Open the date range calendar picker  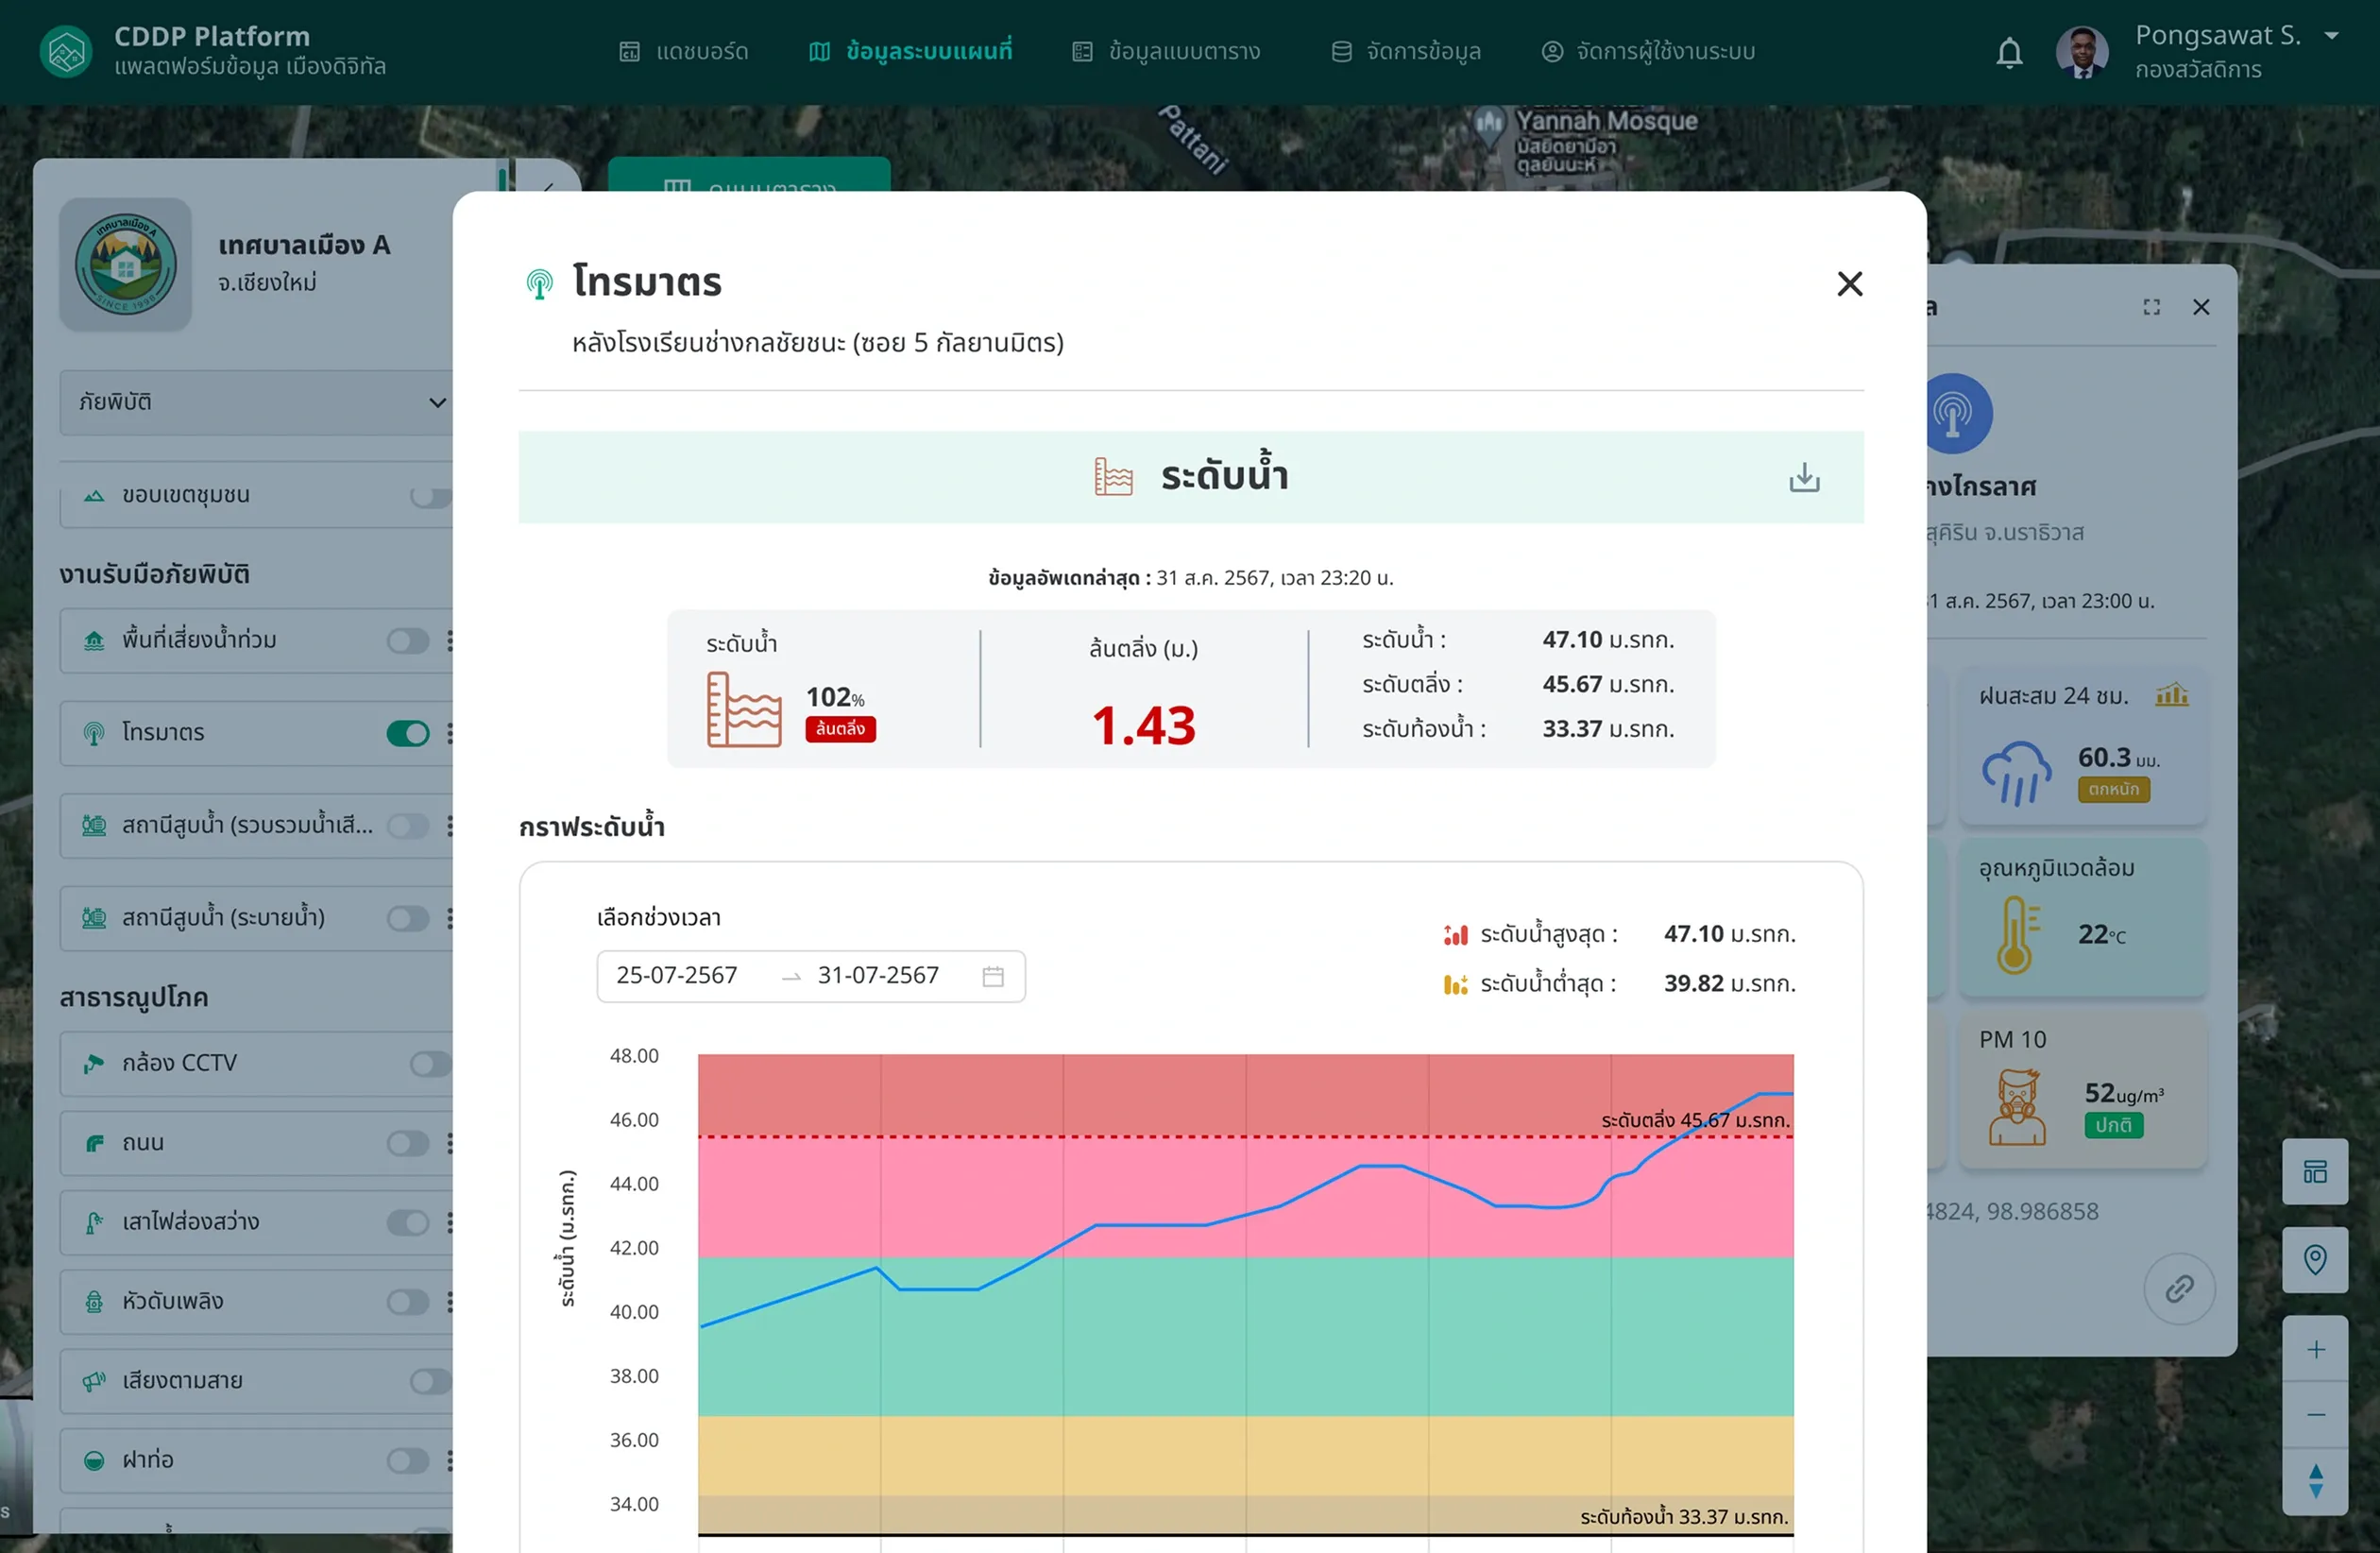pyautogui.click(x=992, y=976)
